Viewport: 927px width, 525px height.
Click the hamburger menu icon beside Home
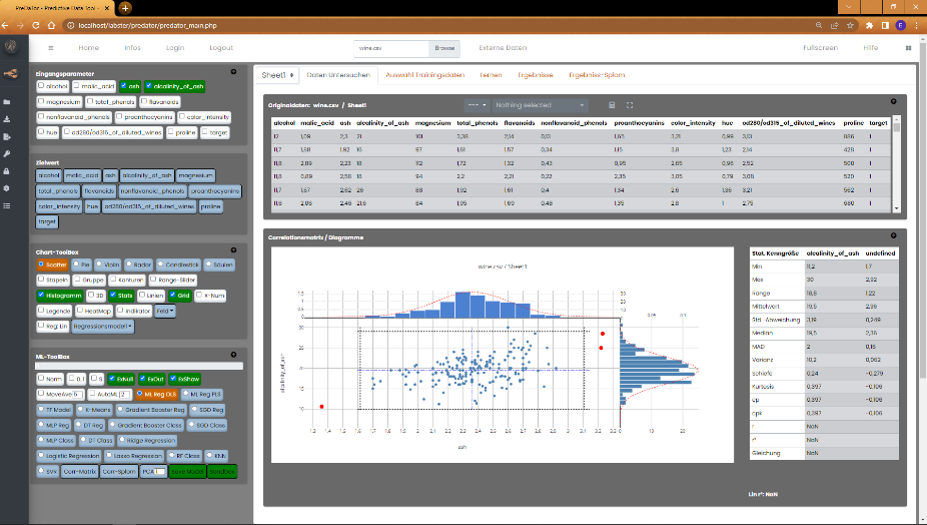point(50,48)
